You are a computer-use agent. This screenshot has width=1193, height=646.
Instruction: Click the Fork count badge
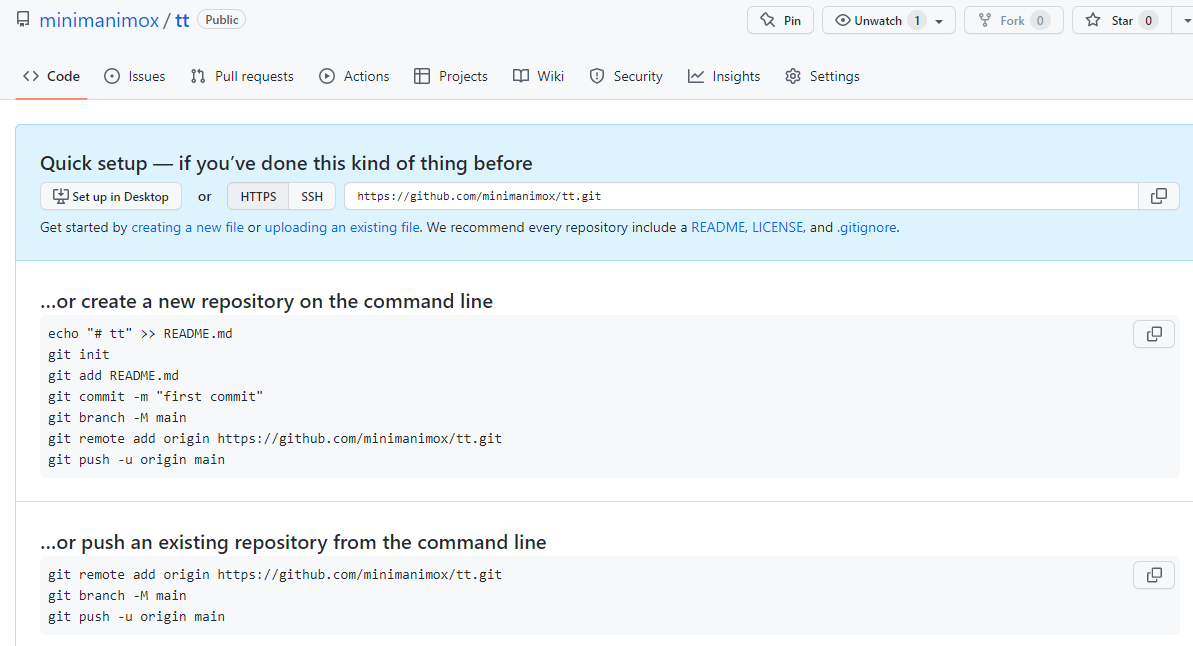[x=1040, y=21]
